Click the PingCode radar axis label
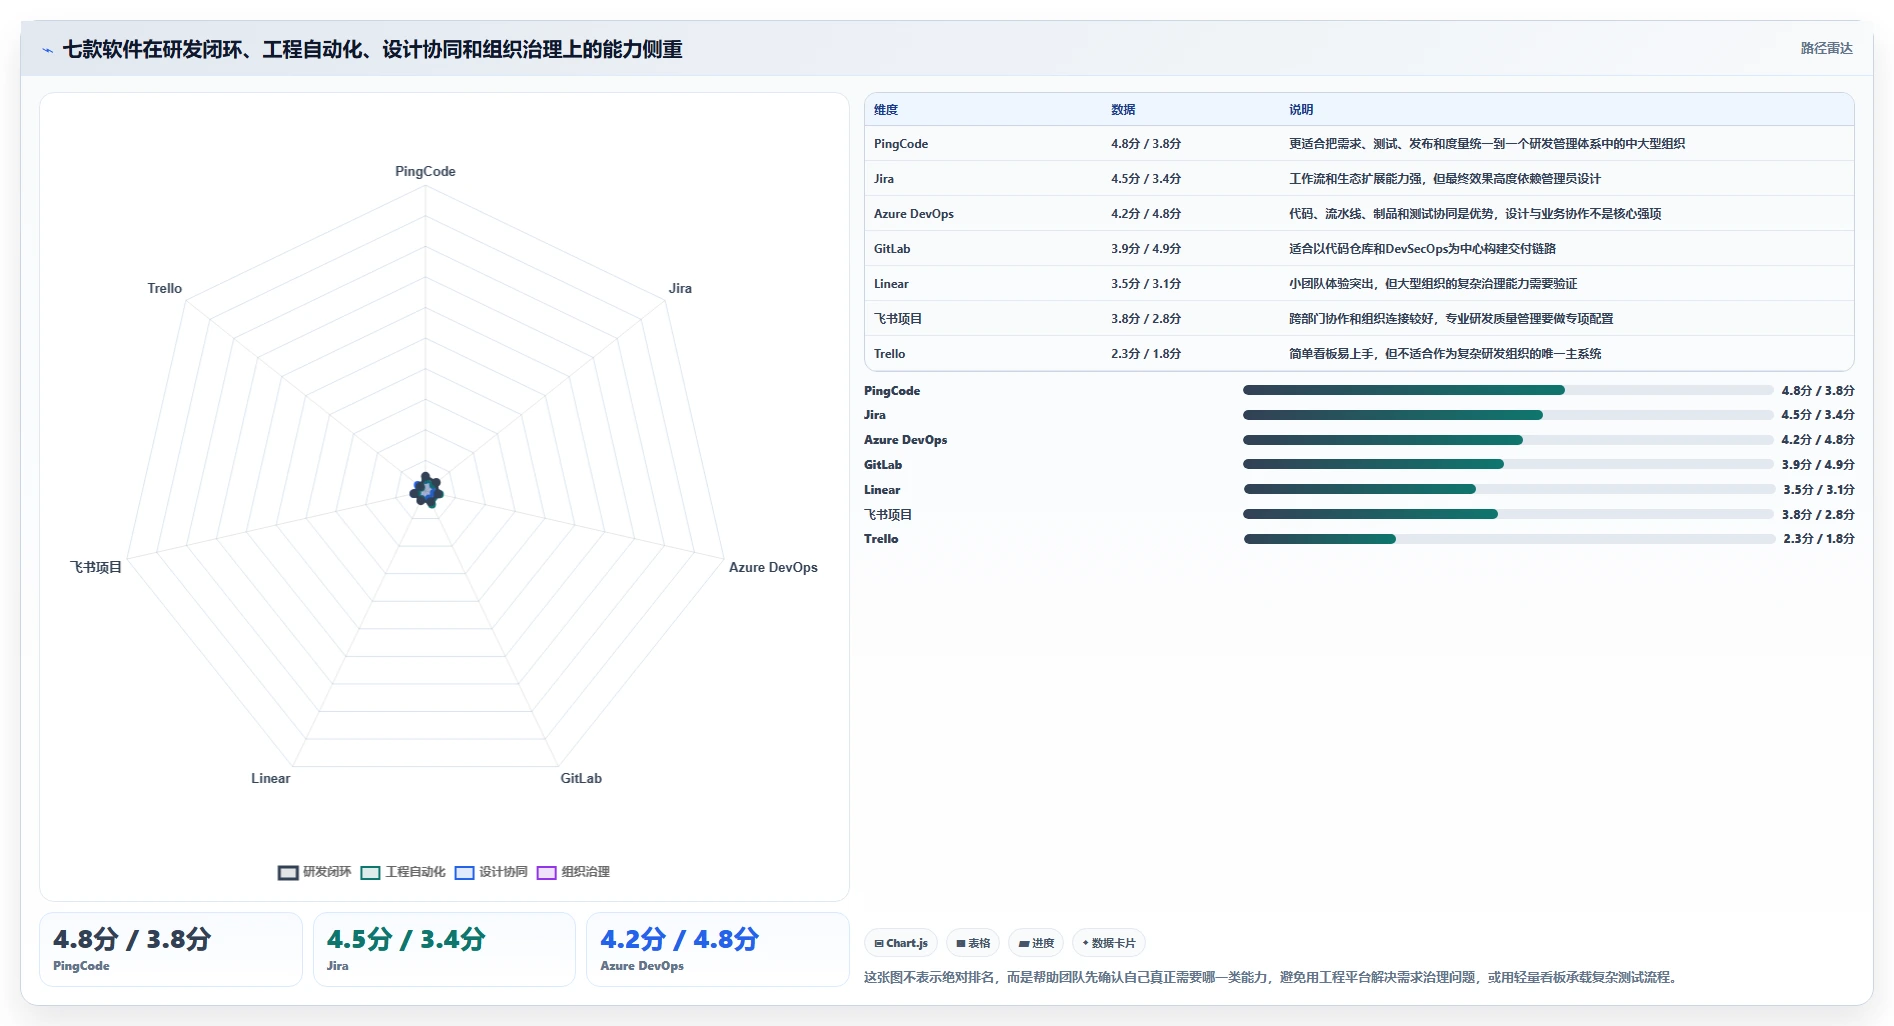Screen dimensions: 1894x1026 pos(425,172)
